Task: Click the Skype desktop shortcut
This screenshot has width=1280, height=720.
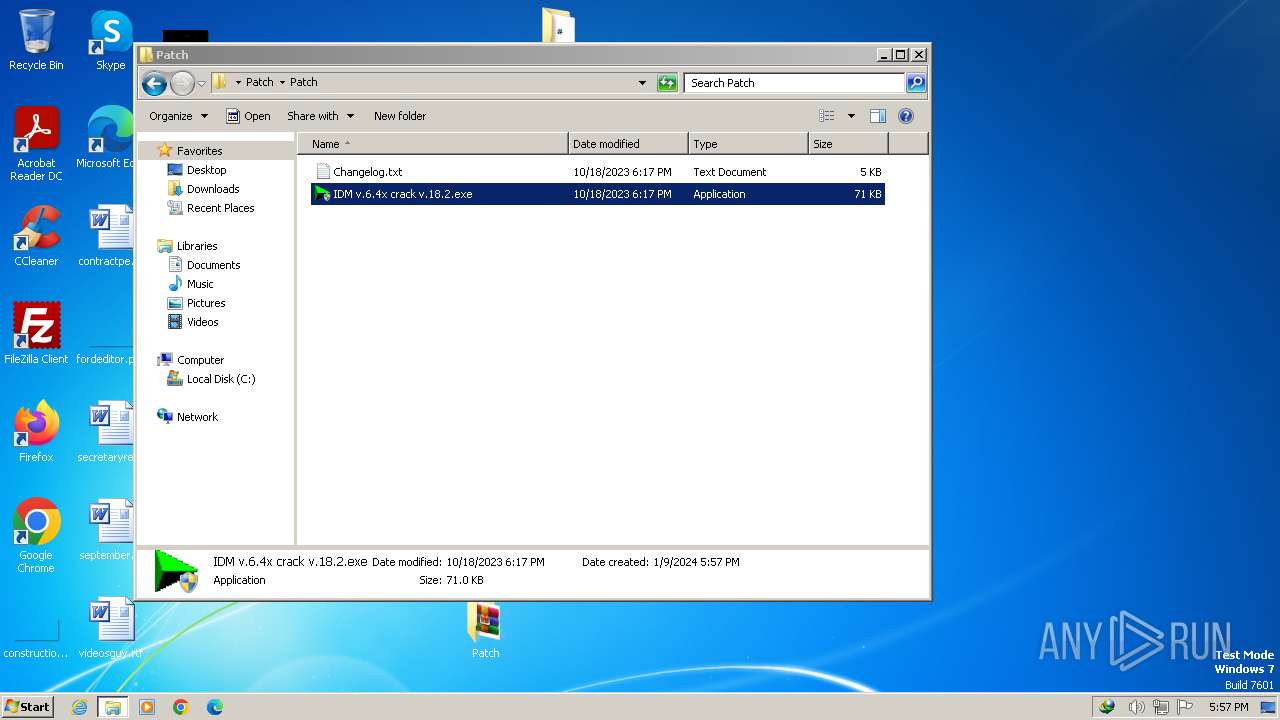Action: click(110, 40)
